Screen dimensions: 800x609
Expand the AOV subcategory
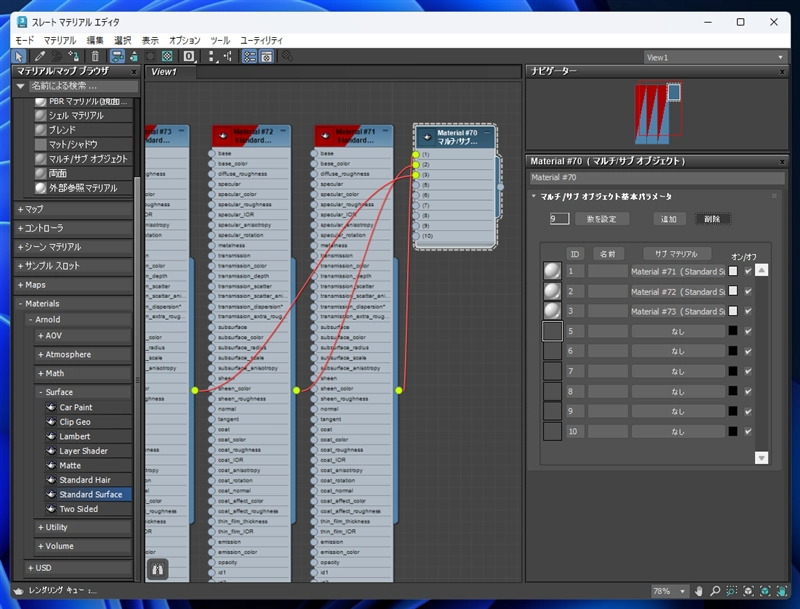(84, 336)
